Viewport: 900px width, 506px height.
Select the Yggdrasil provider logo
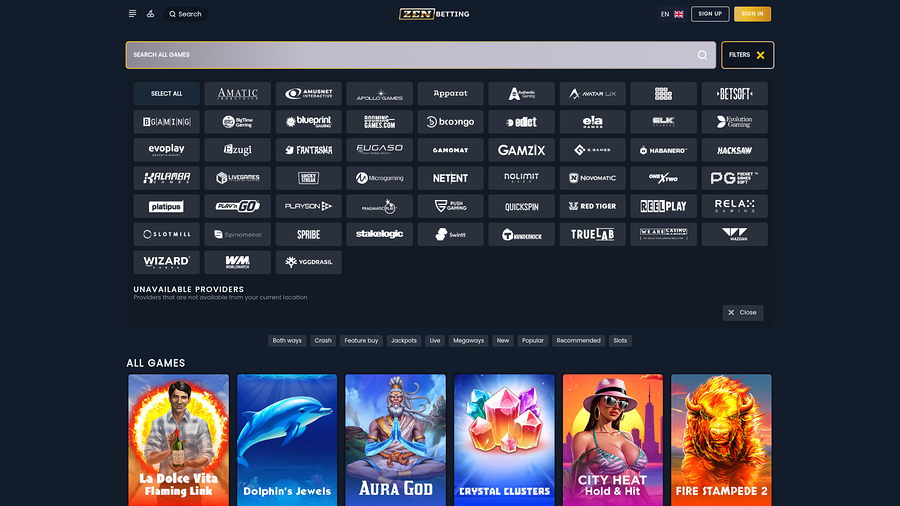click(308, 262)
